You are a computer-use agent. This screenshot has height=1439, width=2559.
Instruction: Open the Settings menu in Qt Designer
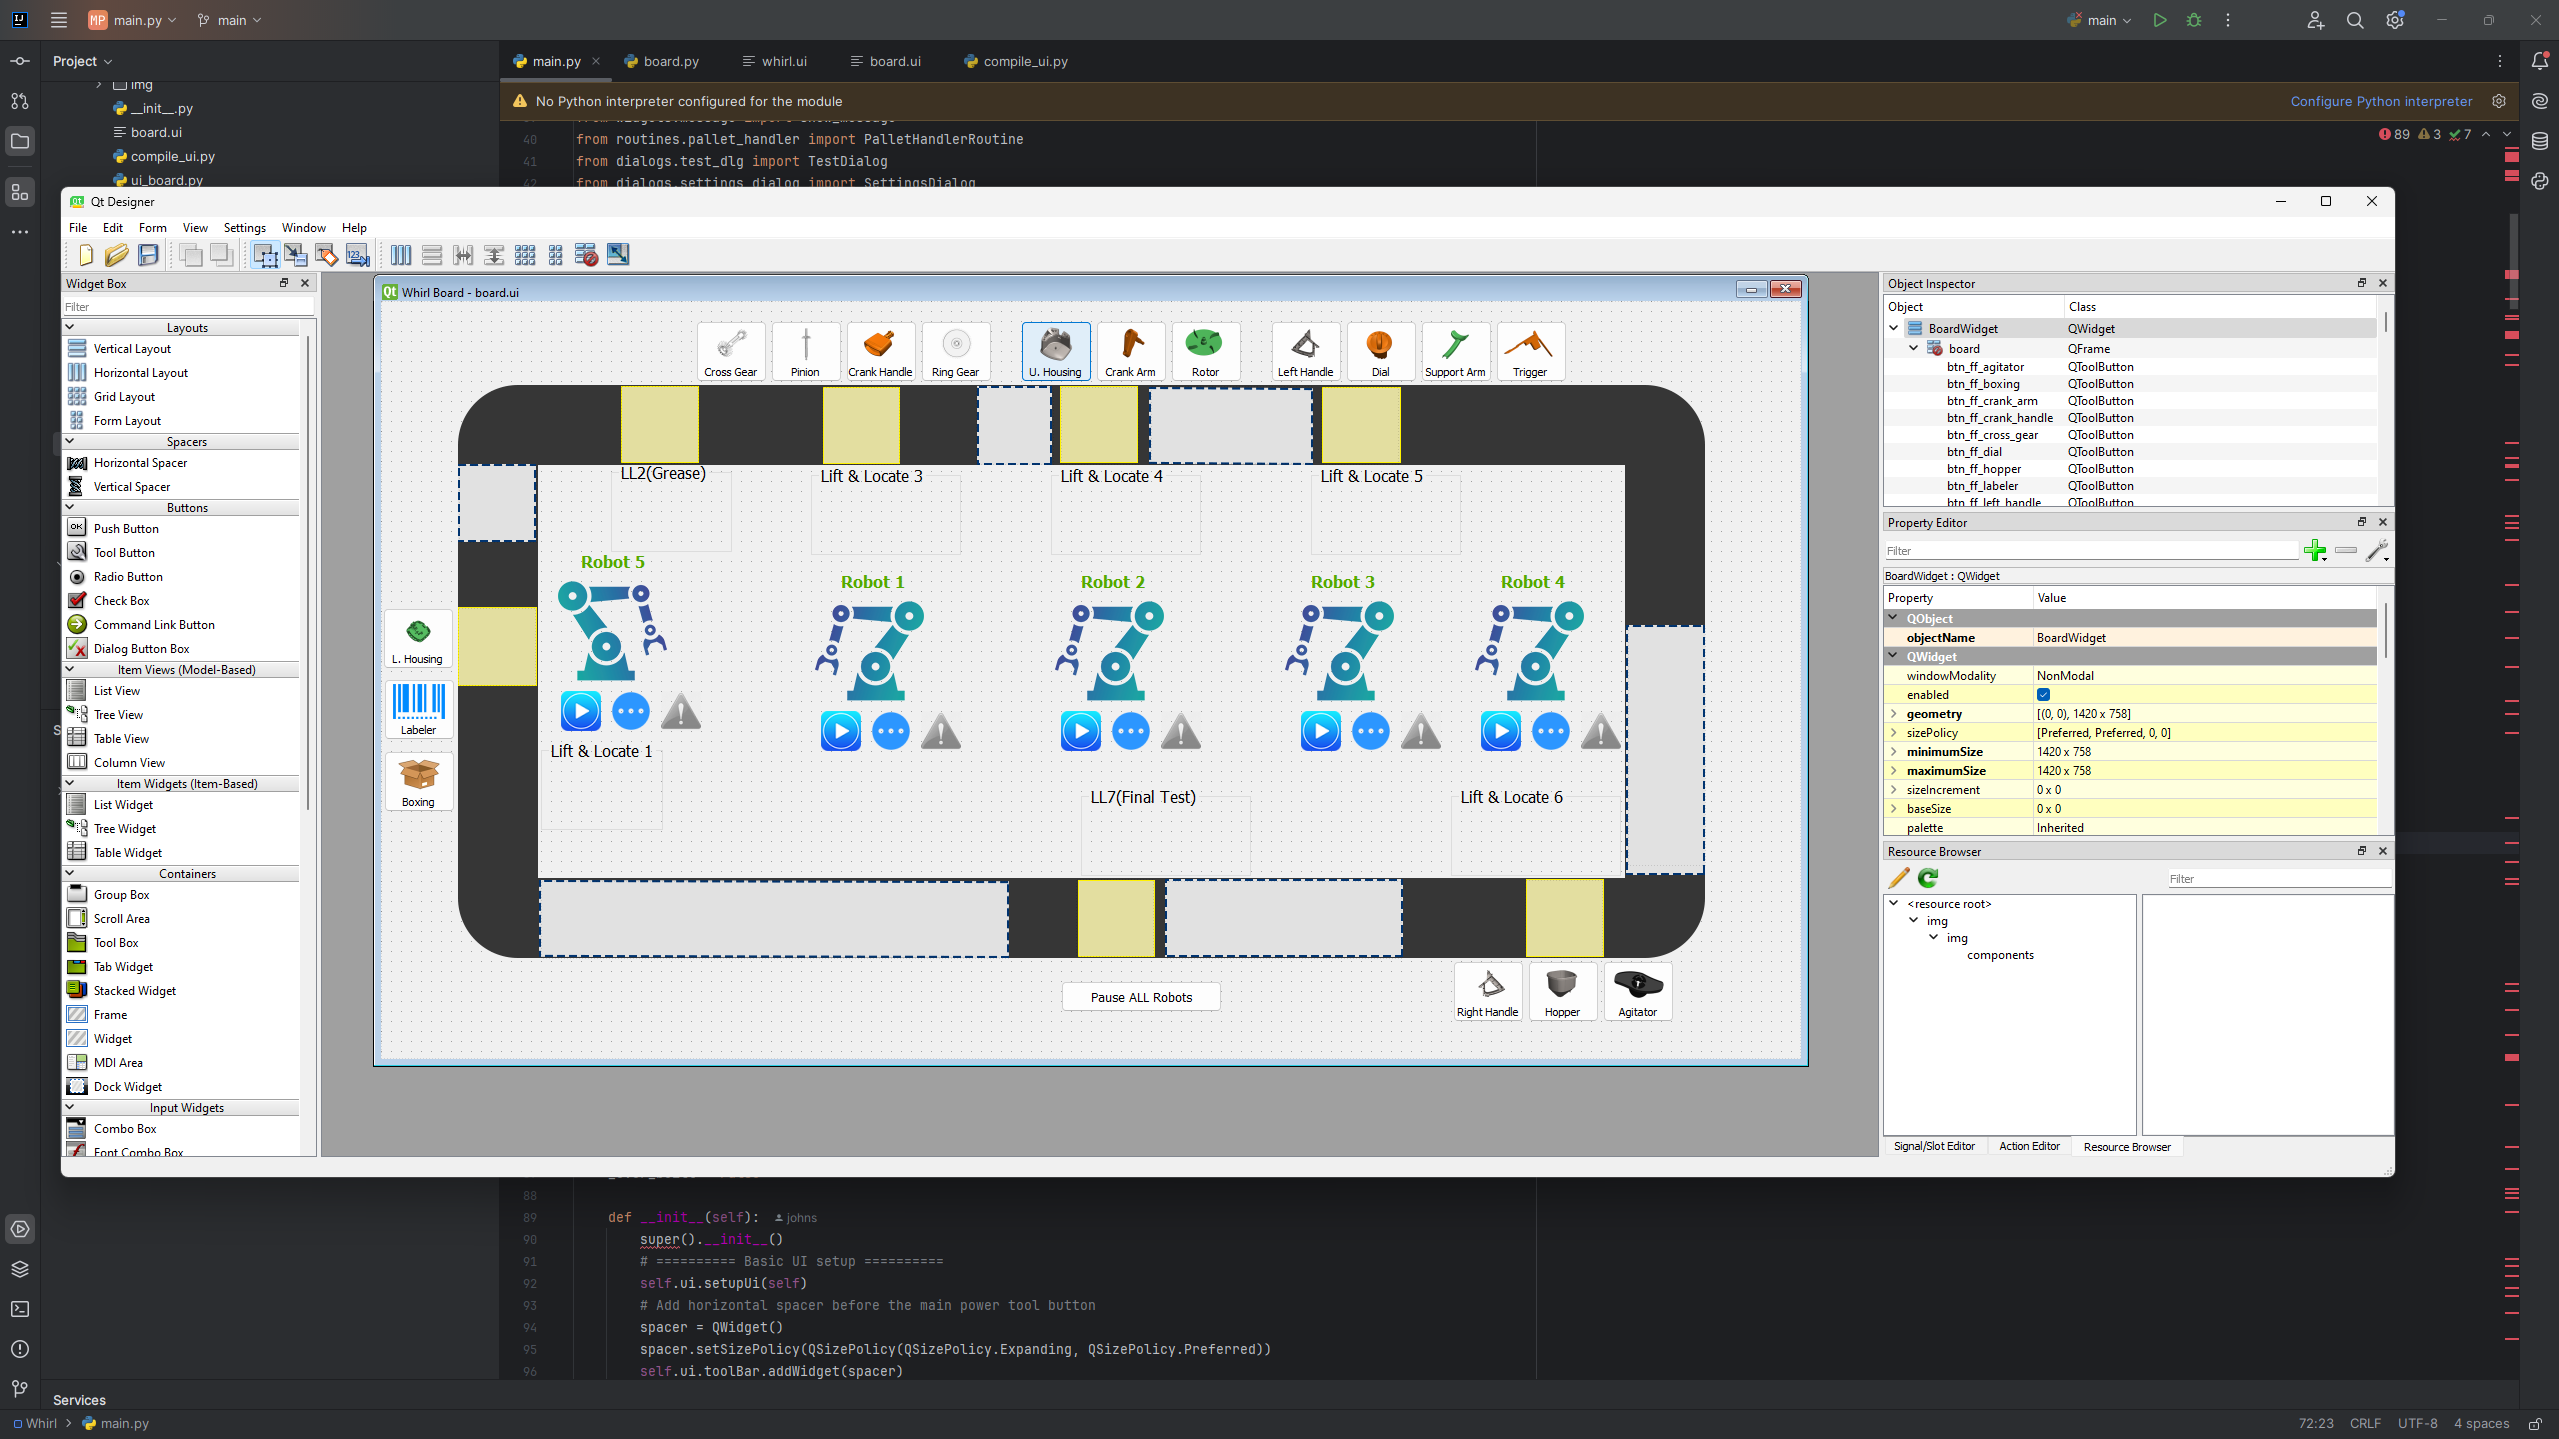point(245,228)
